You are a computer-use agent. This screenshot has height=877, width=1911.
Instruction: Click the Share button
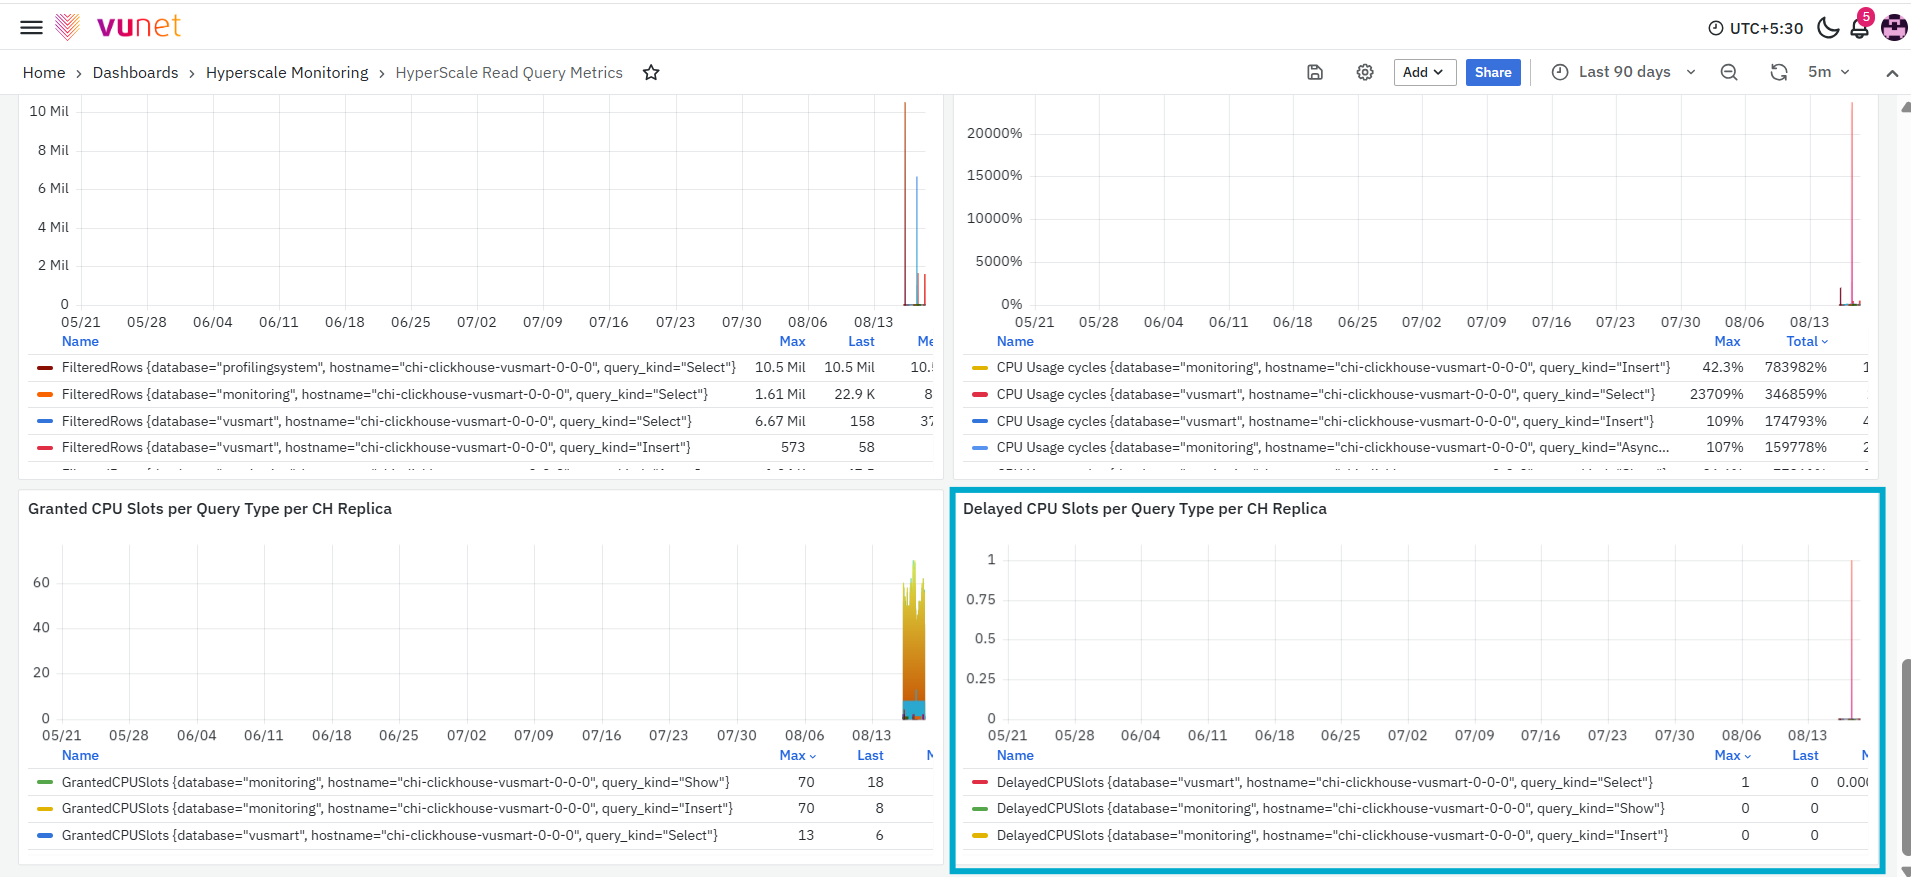1493,72
